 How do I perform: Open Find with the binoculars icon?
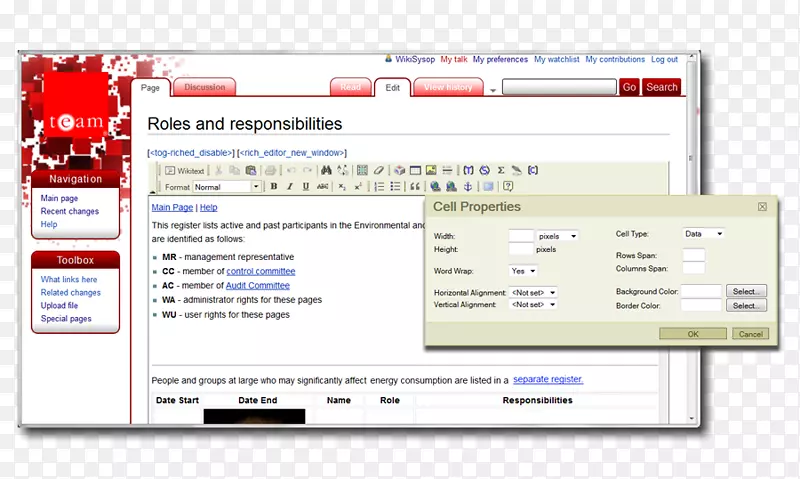pyautogui.click(x=327, y=170)
